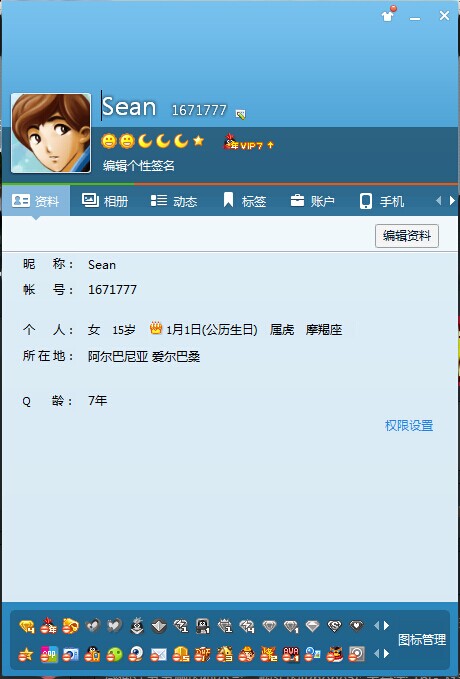
Task: Expand more tabs with right arrow
Action: pyautogui.click(x=452, y=200)
